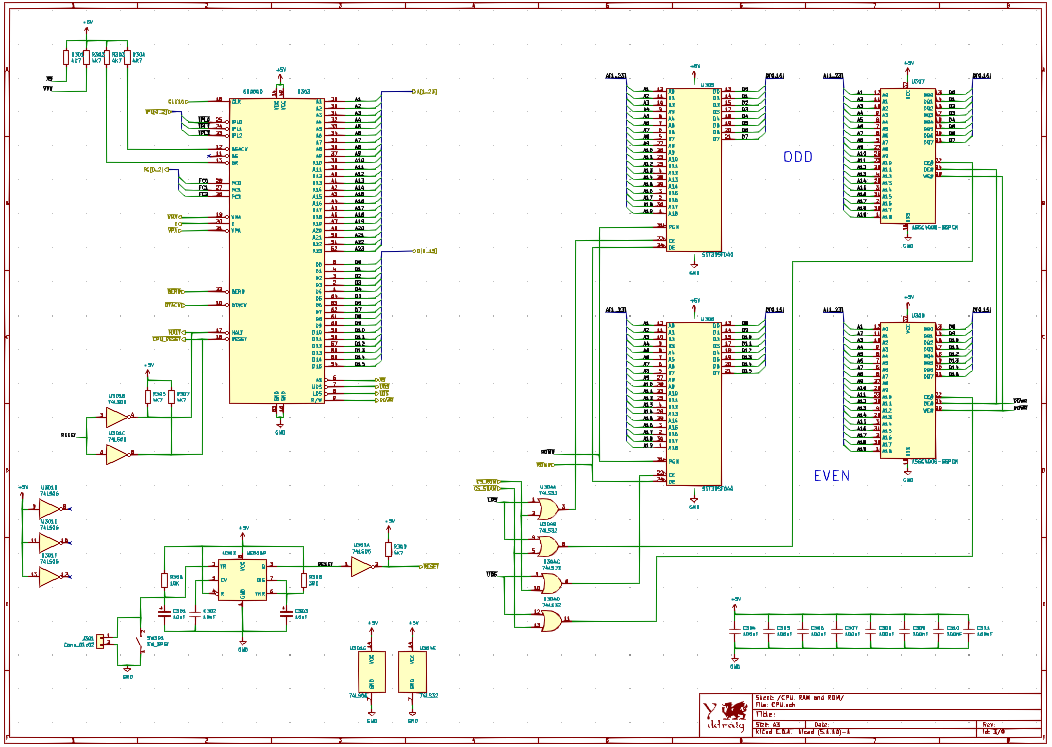Click the OR gate with input pins 9 and 10

click(x=551, y=583)
